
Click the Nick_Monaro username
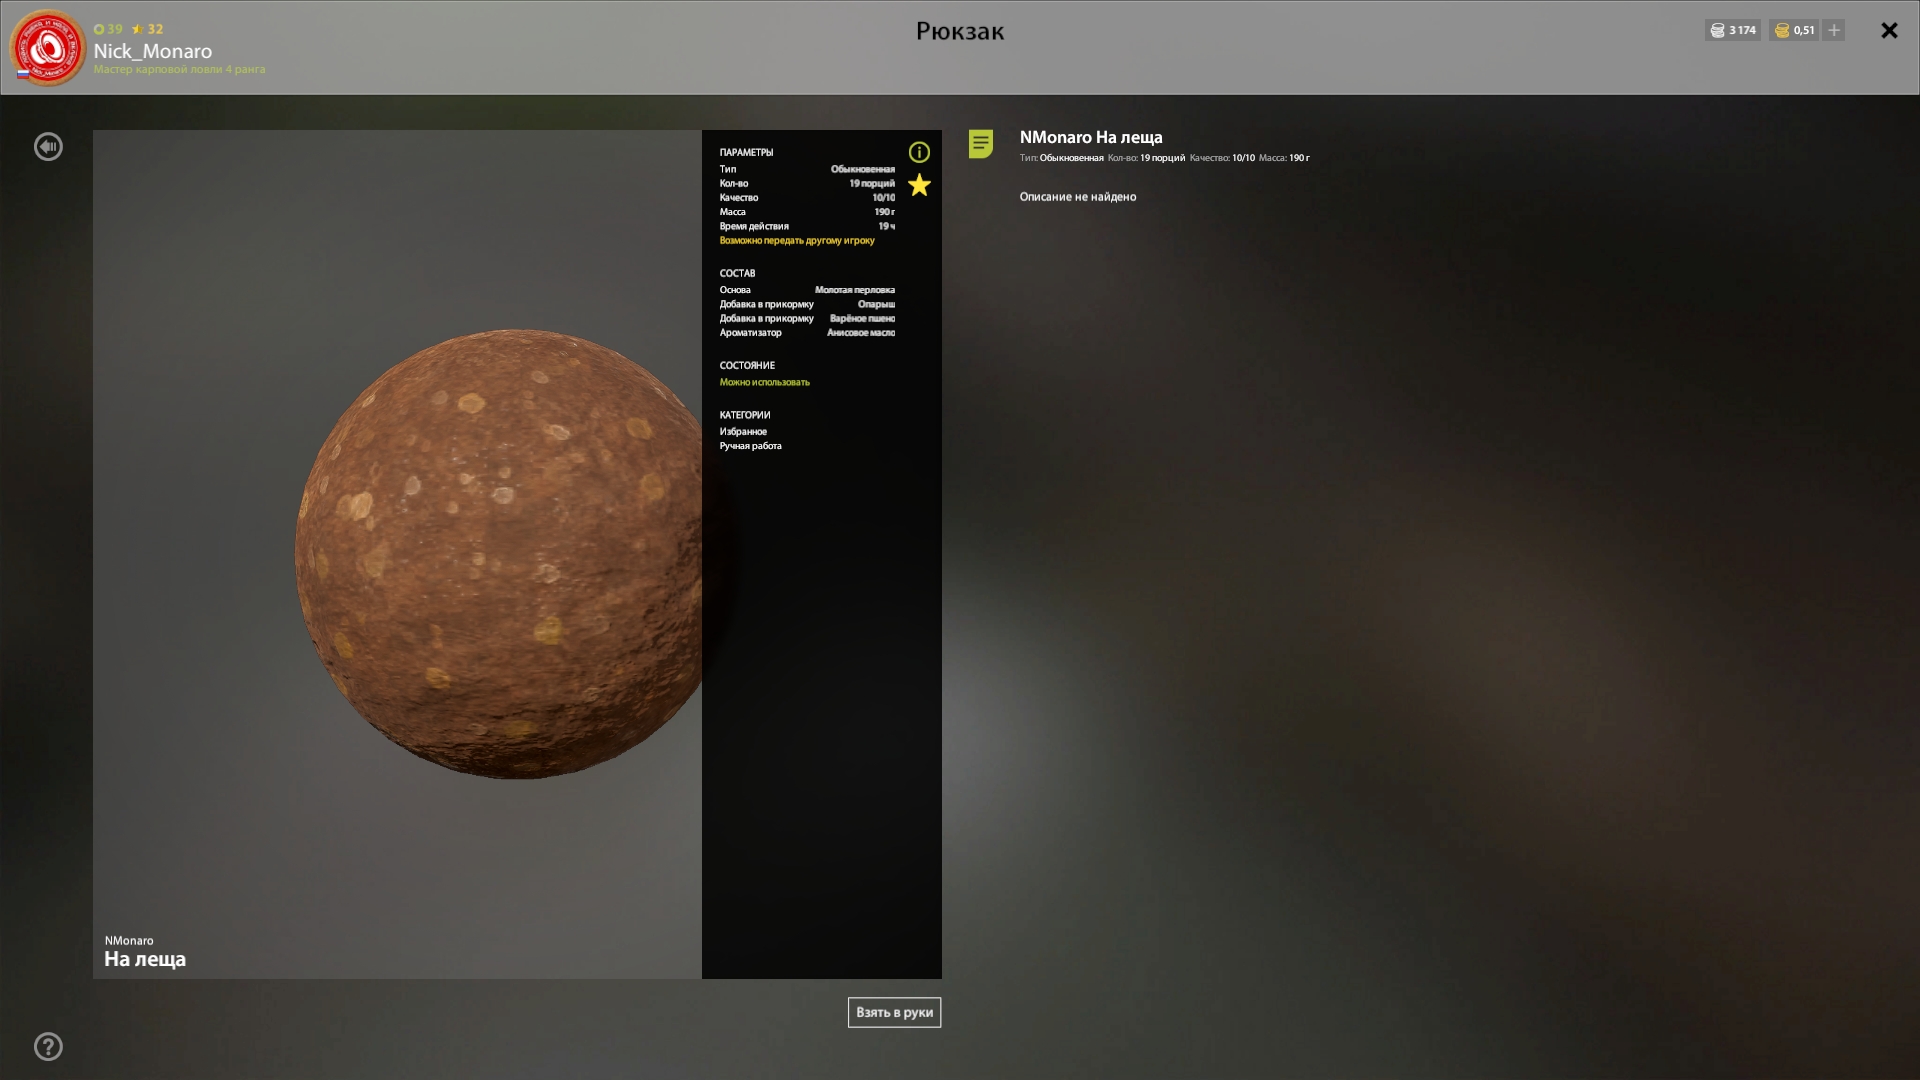click(152, 51)
